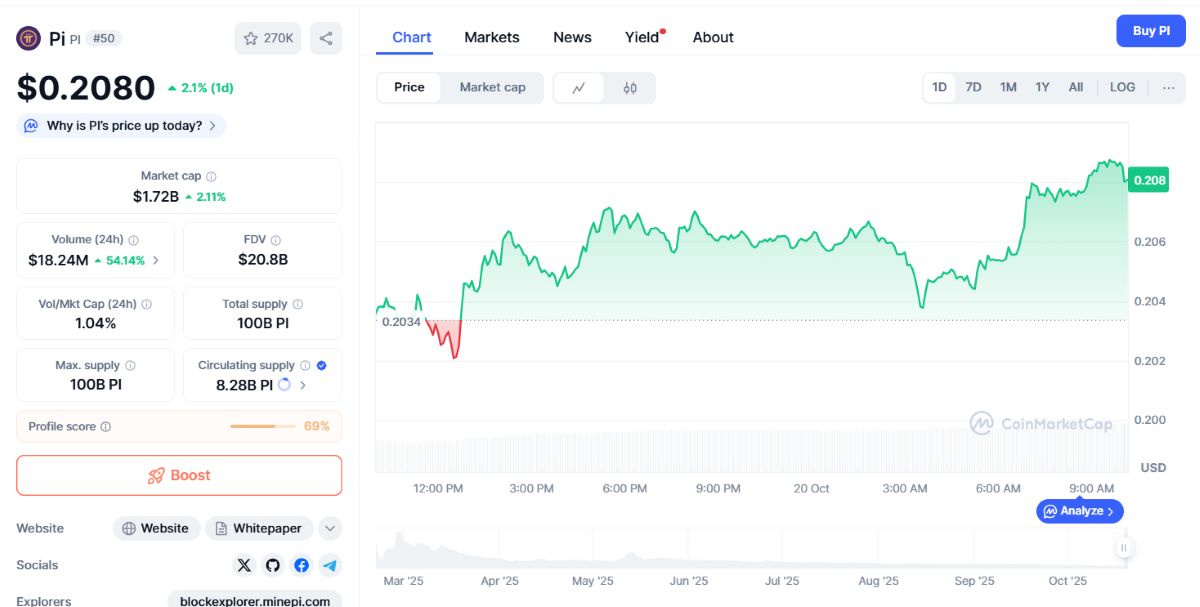Open the share icon button
The height and width of the screenshot is (607, 1200).
click(326, 38)
